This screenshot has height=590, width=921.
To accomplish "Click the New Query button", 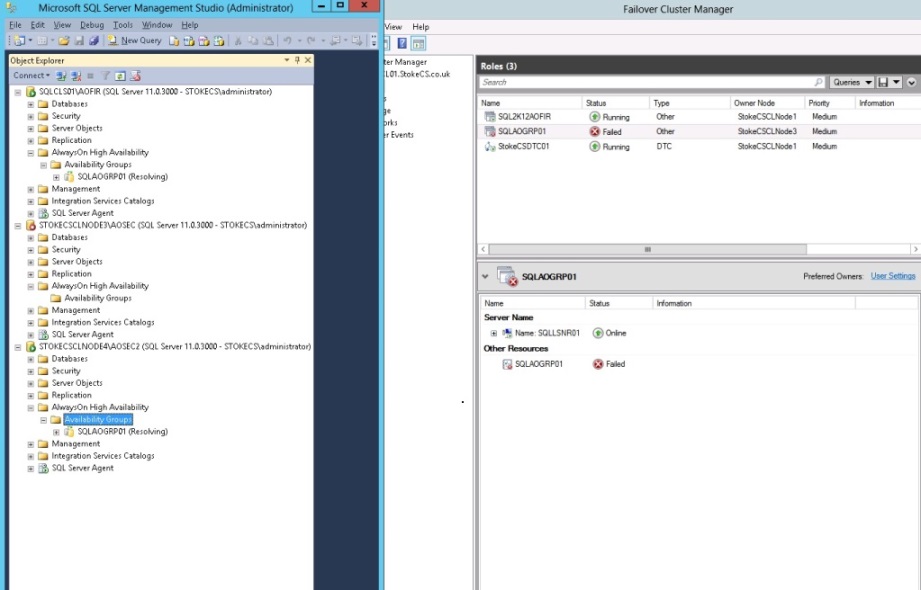I will 135,41.
